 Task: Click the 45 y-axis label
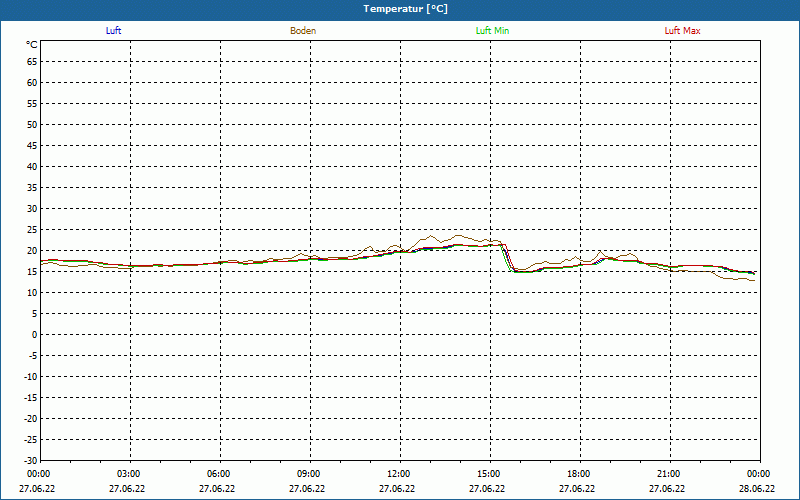click(32, 146)
